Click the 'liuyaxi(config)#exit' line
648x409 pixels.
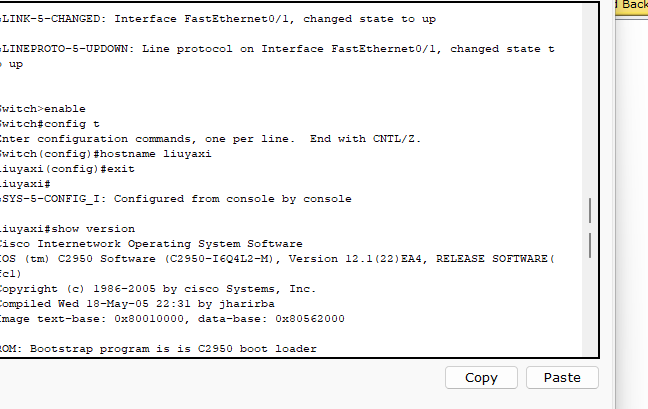tap(67, 169)
